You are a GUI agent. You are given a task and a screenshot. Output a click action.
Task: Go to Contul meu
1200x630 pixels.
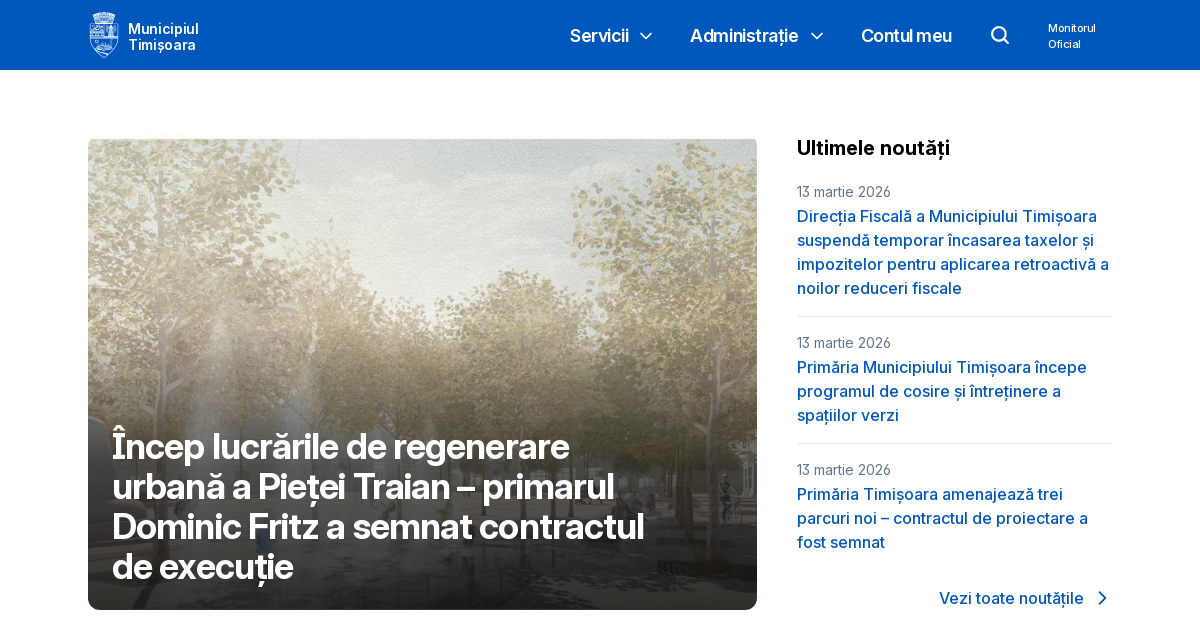pos(906,36)
